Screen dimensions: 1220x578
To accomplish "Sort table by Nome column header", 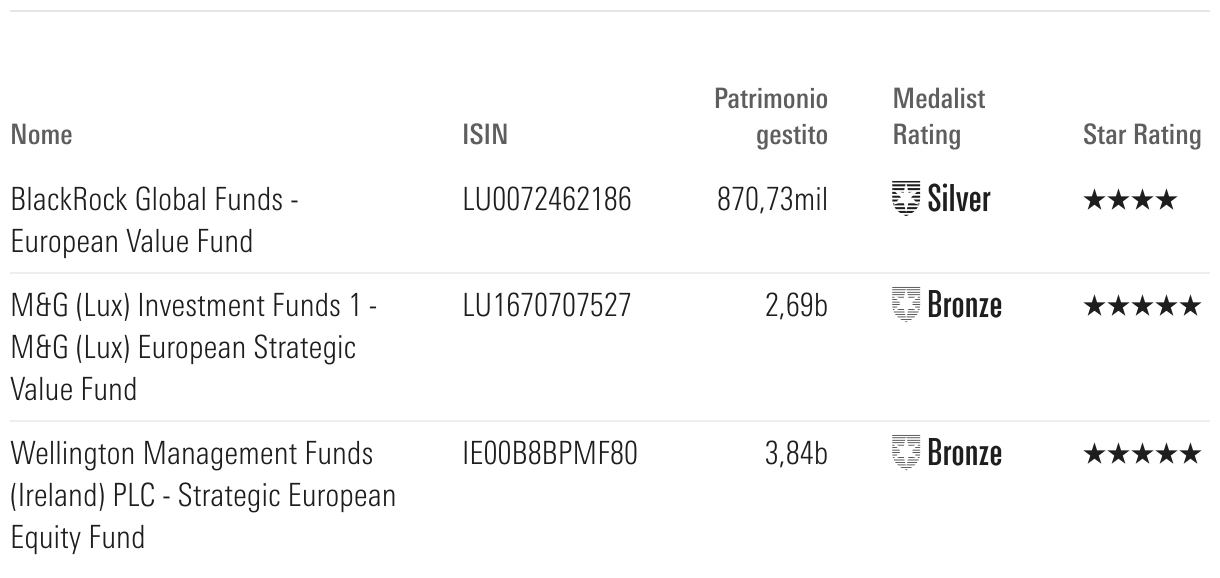I will tap(41, 135).
